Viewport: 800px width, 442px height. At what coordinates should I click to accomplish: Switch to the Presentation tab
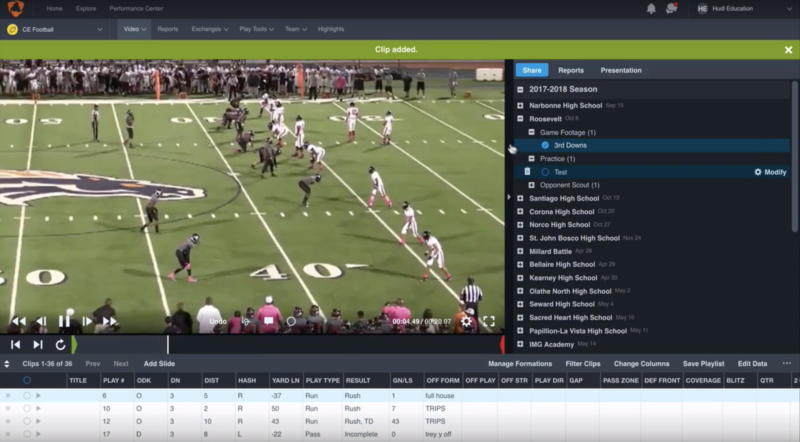click(x=620, y=70)
